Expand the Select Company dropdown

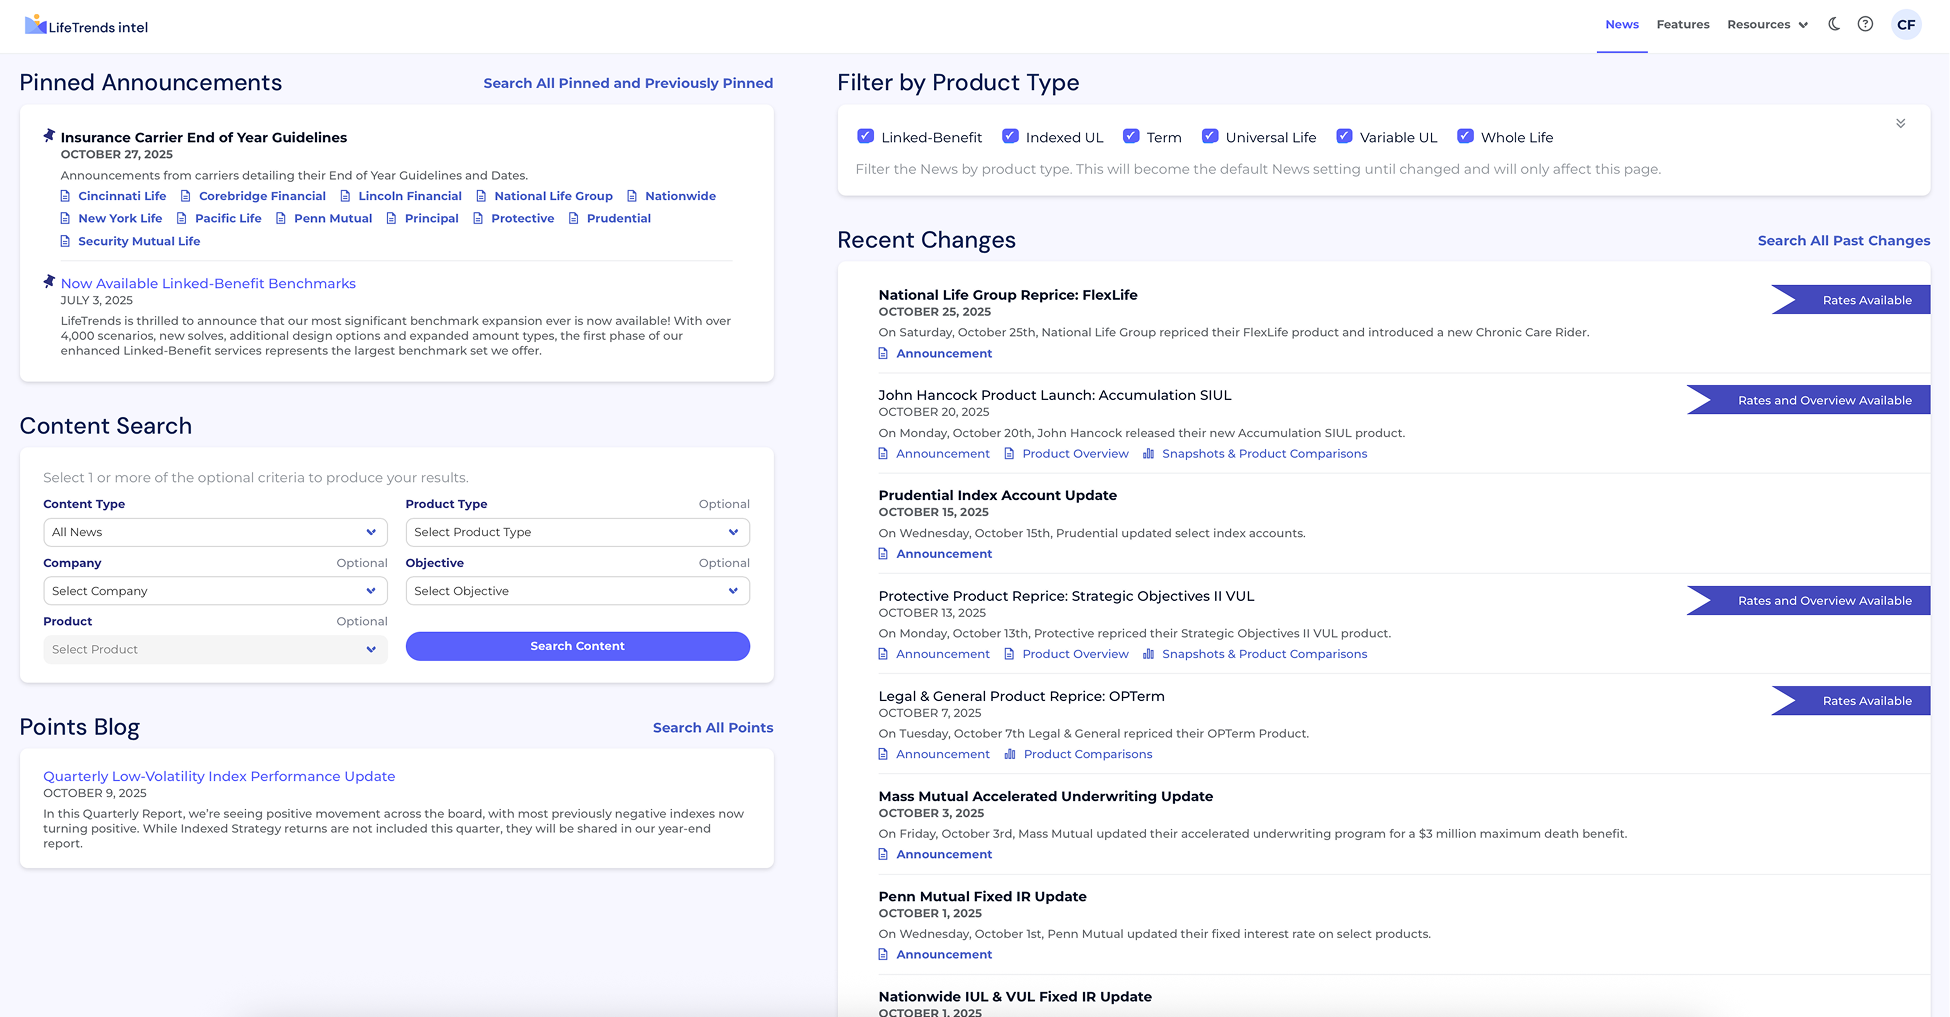tap(215, 591)
